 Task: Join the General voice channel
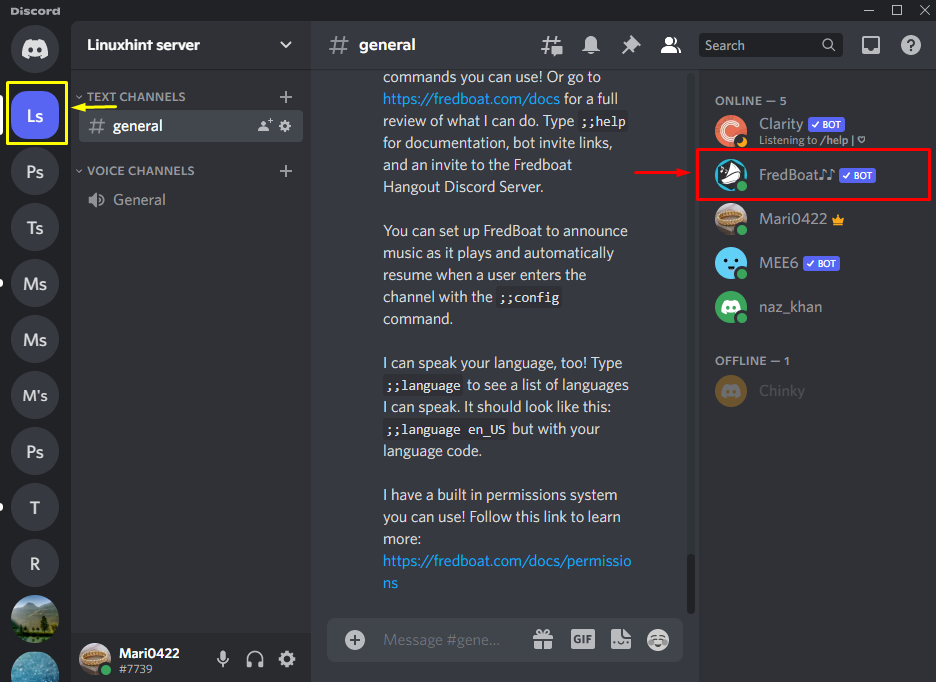click(x=190, y=200)
